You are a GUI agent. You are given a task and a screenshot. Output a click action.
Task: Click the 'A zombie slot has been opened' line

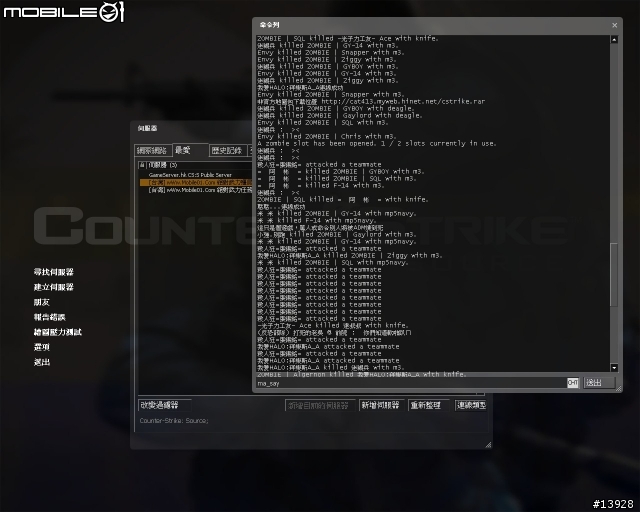tap(377, 144)
